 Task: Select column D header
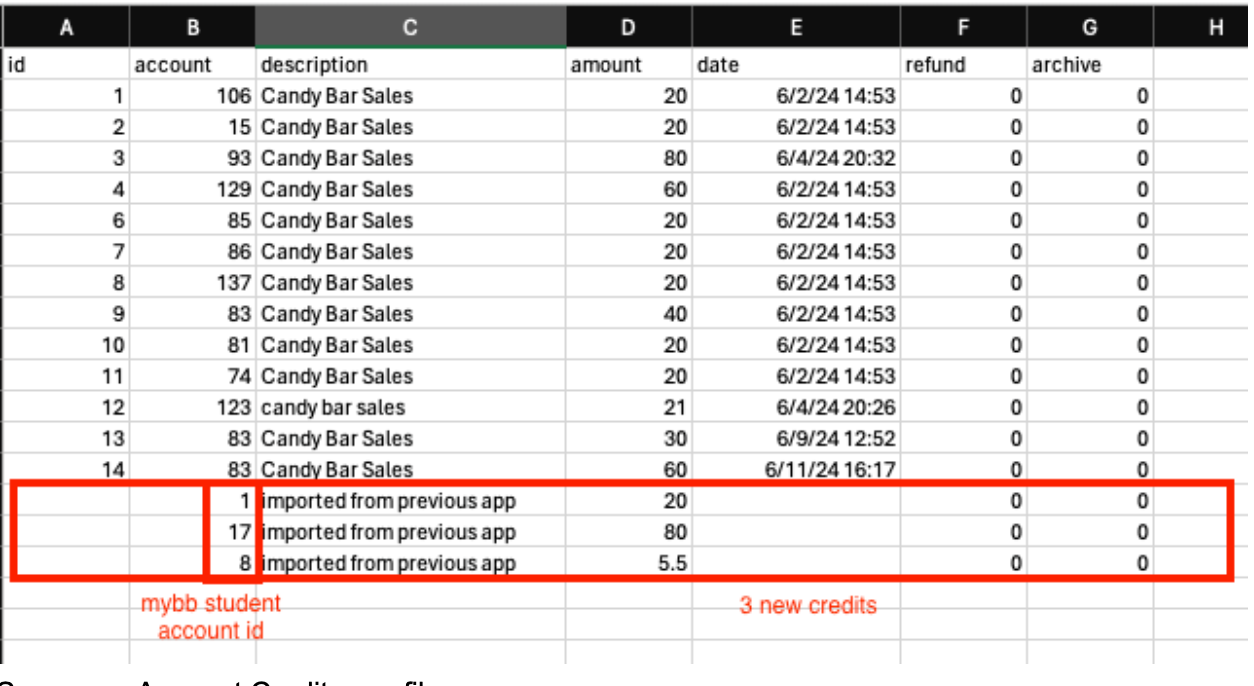pos(628,27)
